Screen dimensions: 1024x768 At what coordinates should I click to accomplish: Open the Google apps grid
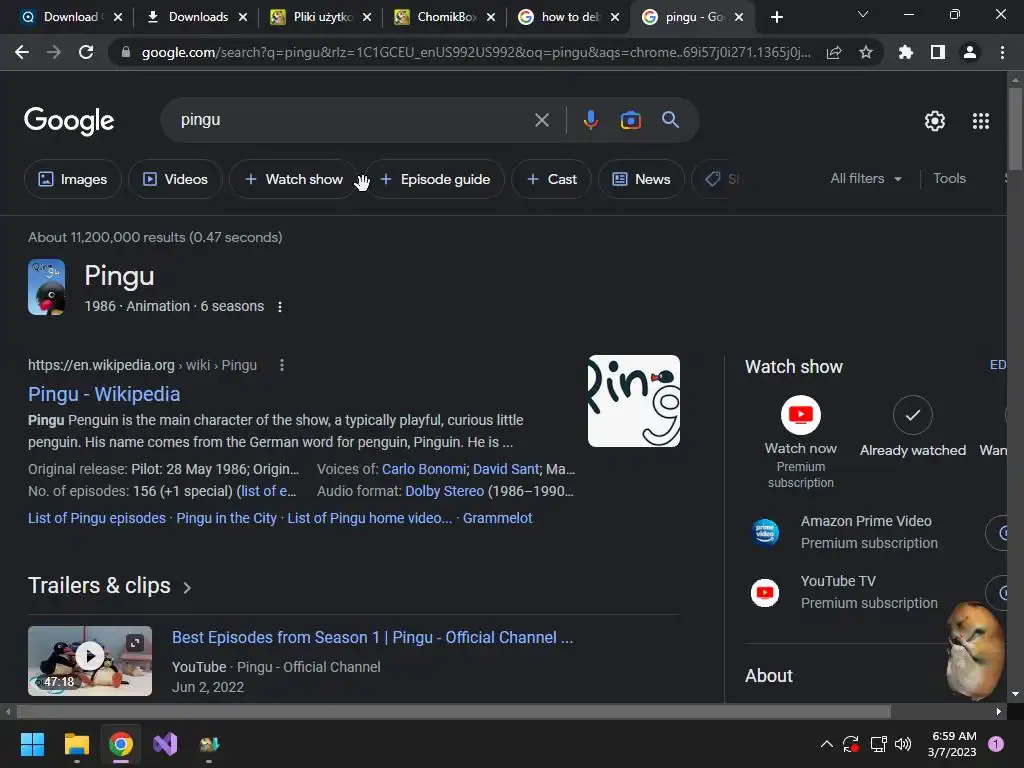point(981,121)
